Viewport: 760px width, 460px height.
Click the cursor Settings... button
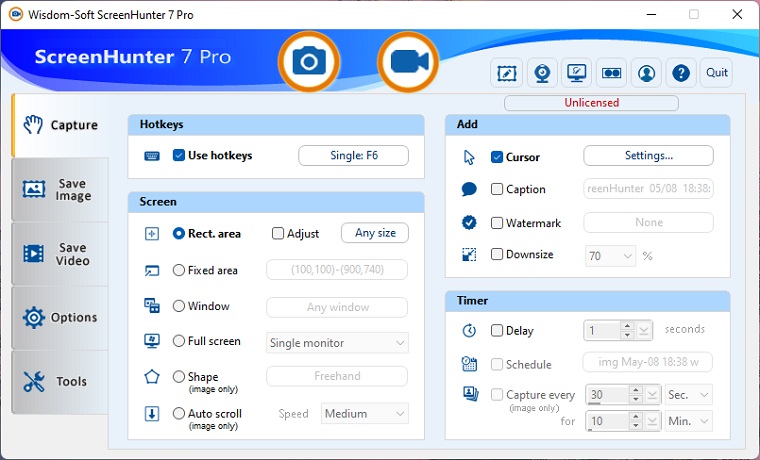click(x=648, y=156)
